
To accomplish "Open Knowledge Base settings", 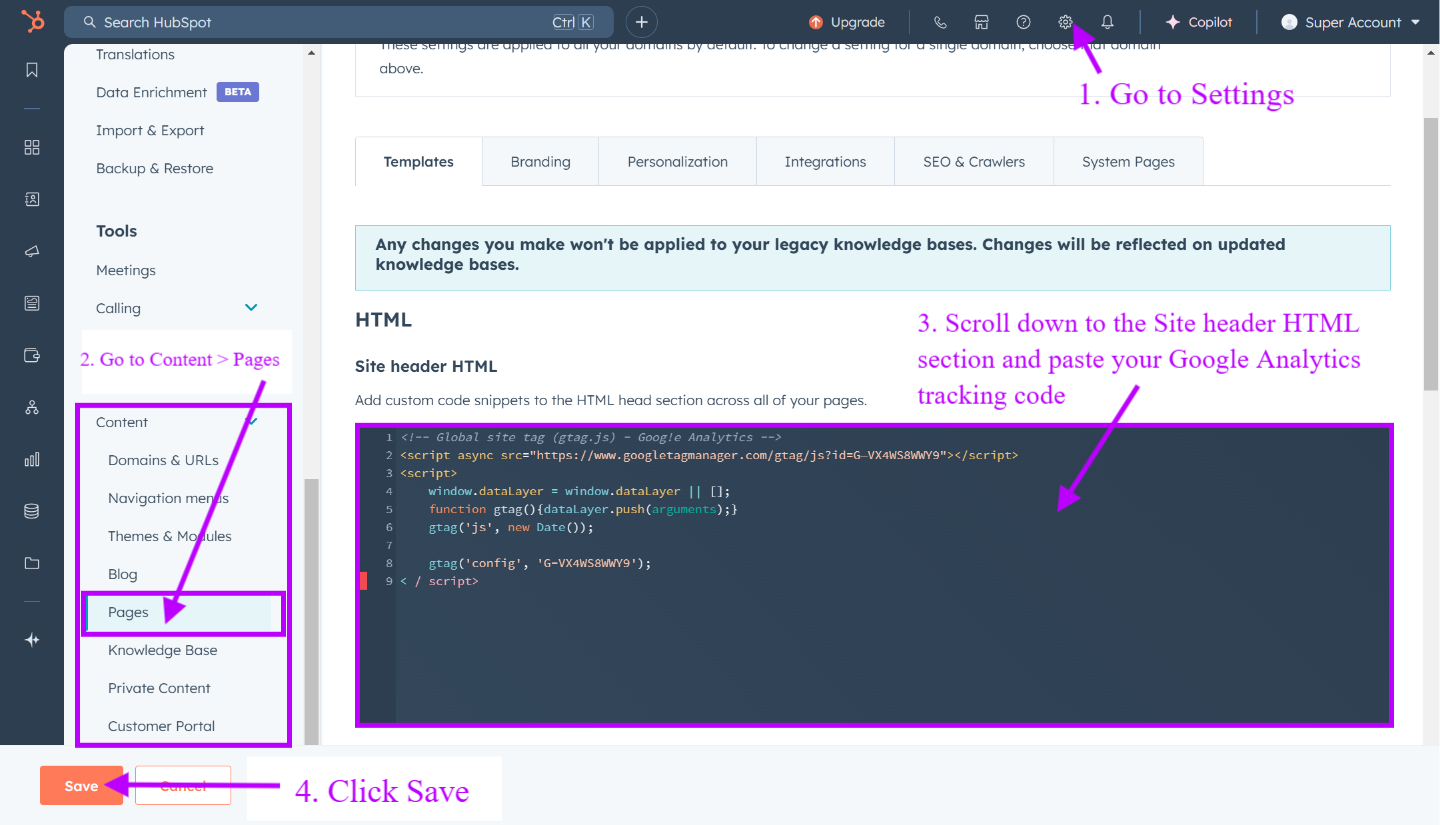I will click(163, 650).
